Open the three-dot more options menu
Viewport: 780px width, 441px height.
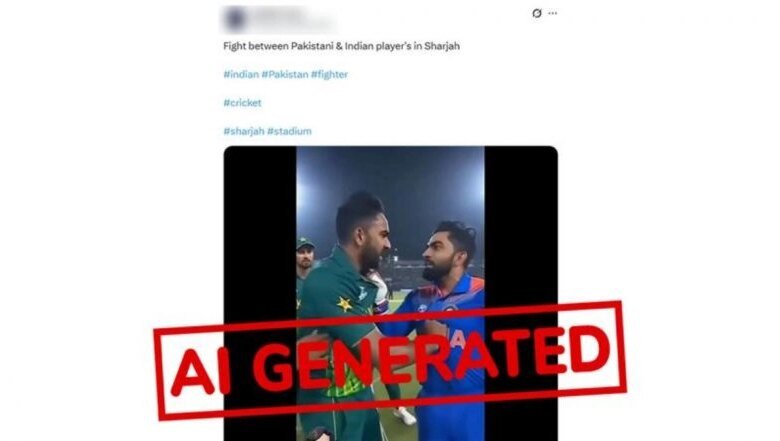553,13
